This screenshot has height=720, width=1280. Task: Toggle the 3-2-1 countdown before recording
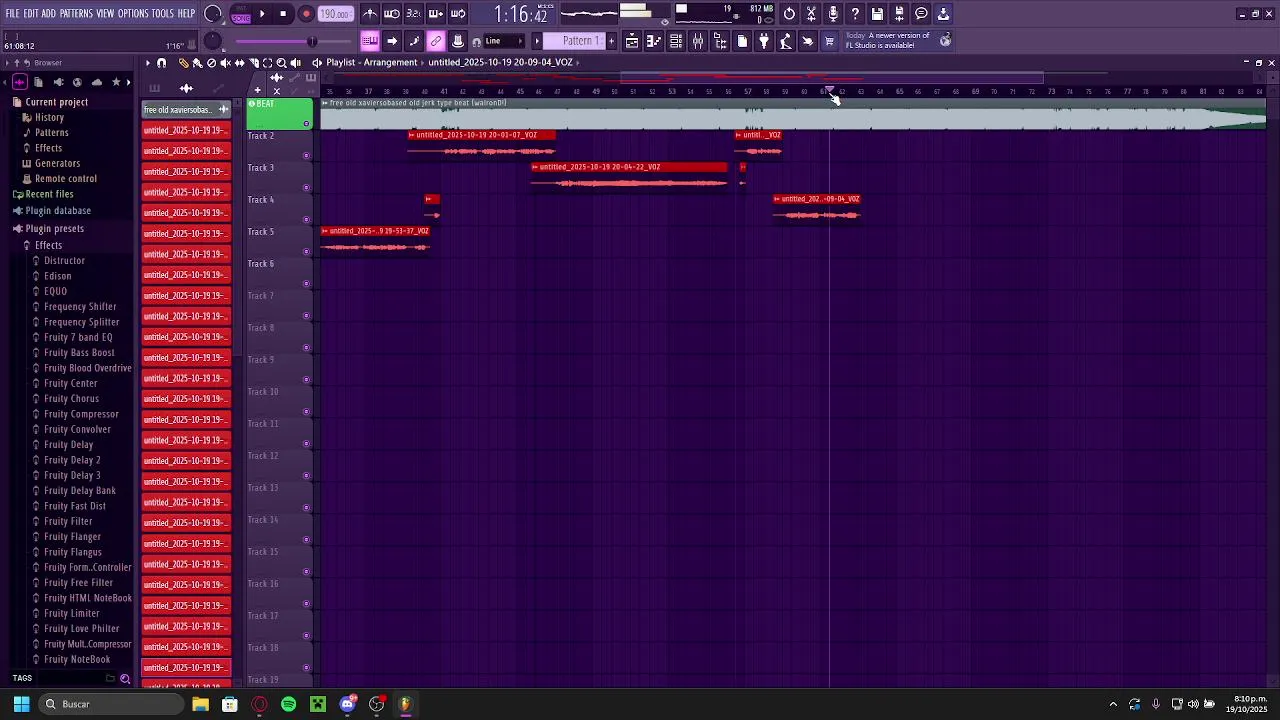[413, 14]
